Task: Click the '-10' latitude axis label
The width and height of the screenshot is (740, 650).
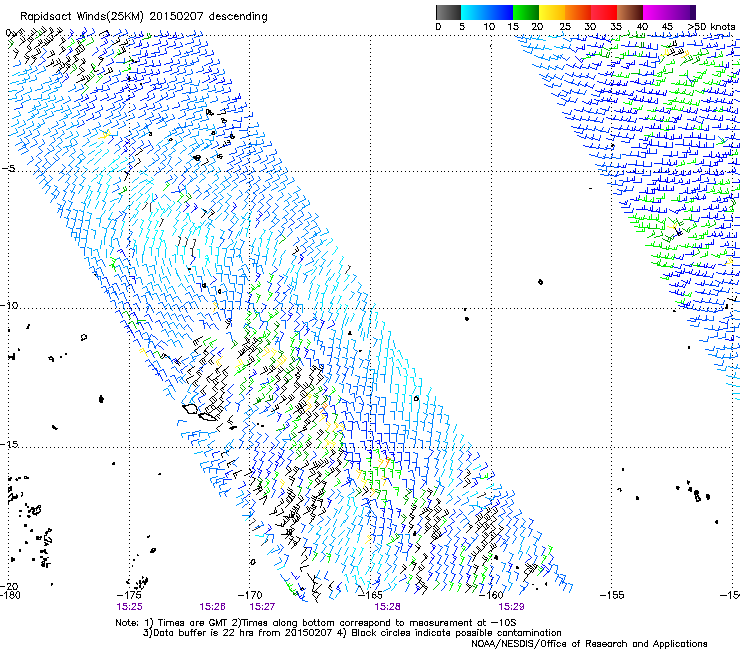Action: tap(9, 305)
